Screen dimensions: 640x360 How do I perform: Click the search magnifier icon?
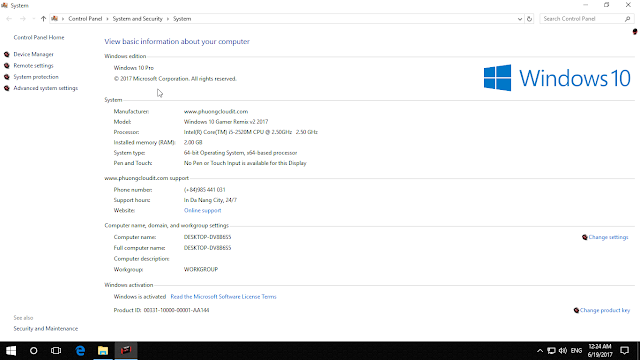[x=628, y=19]
